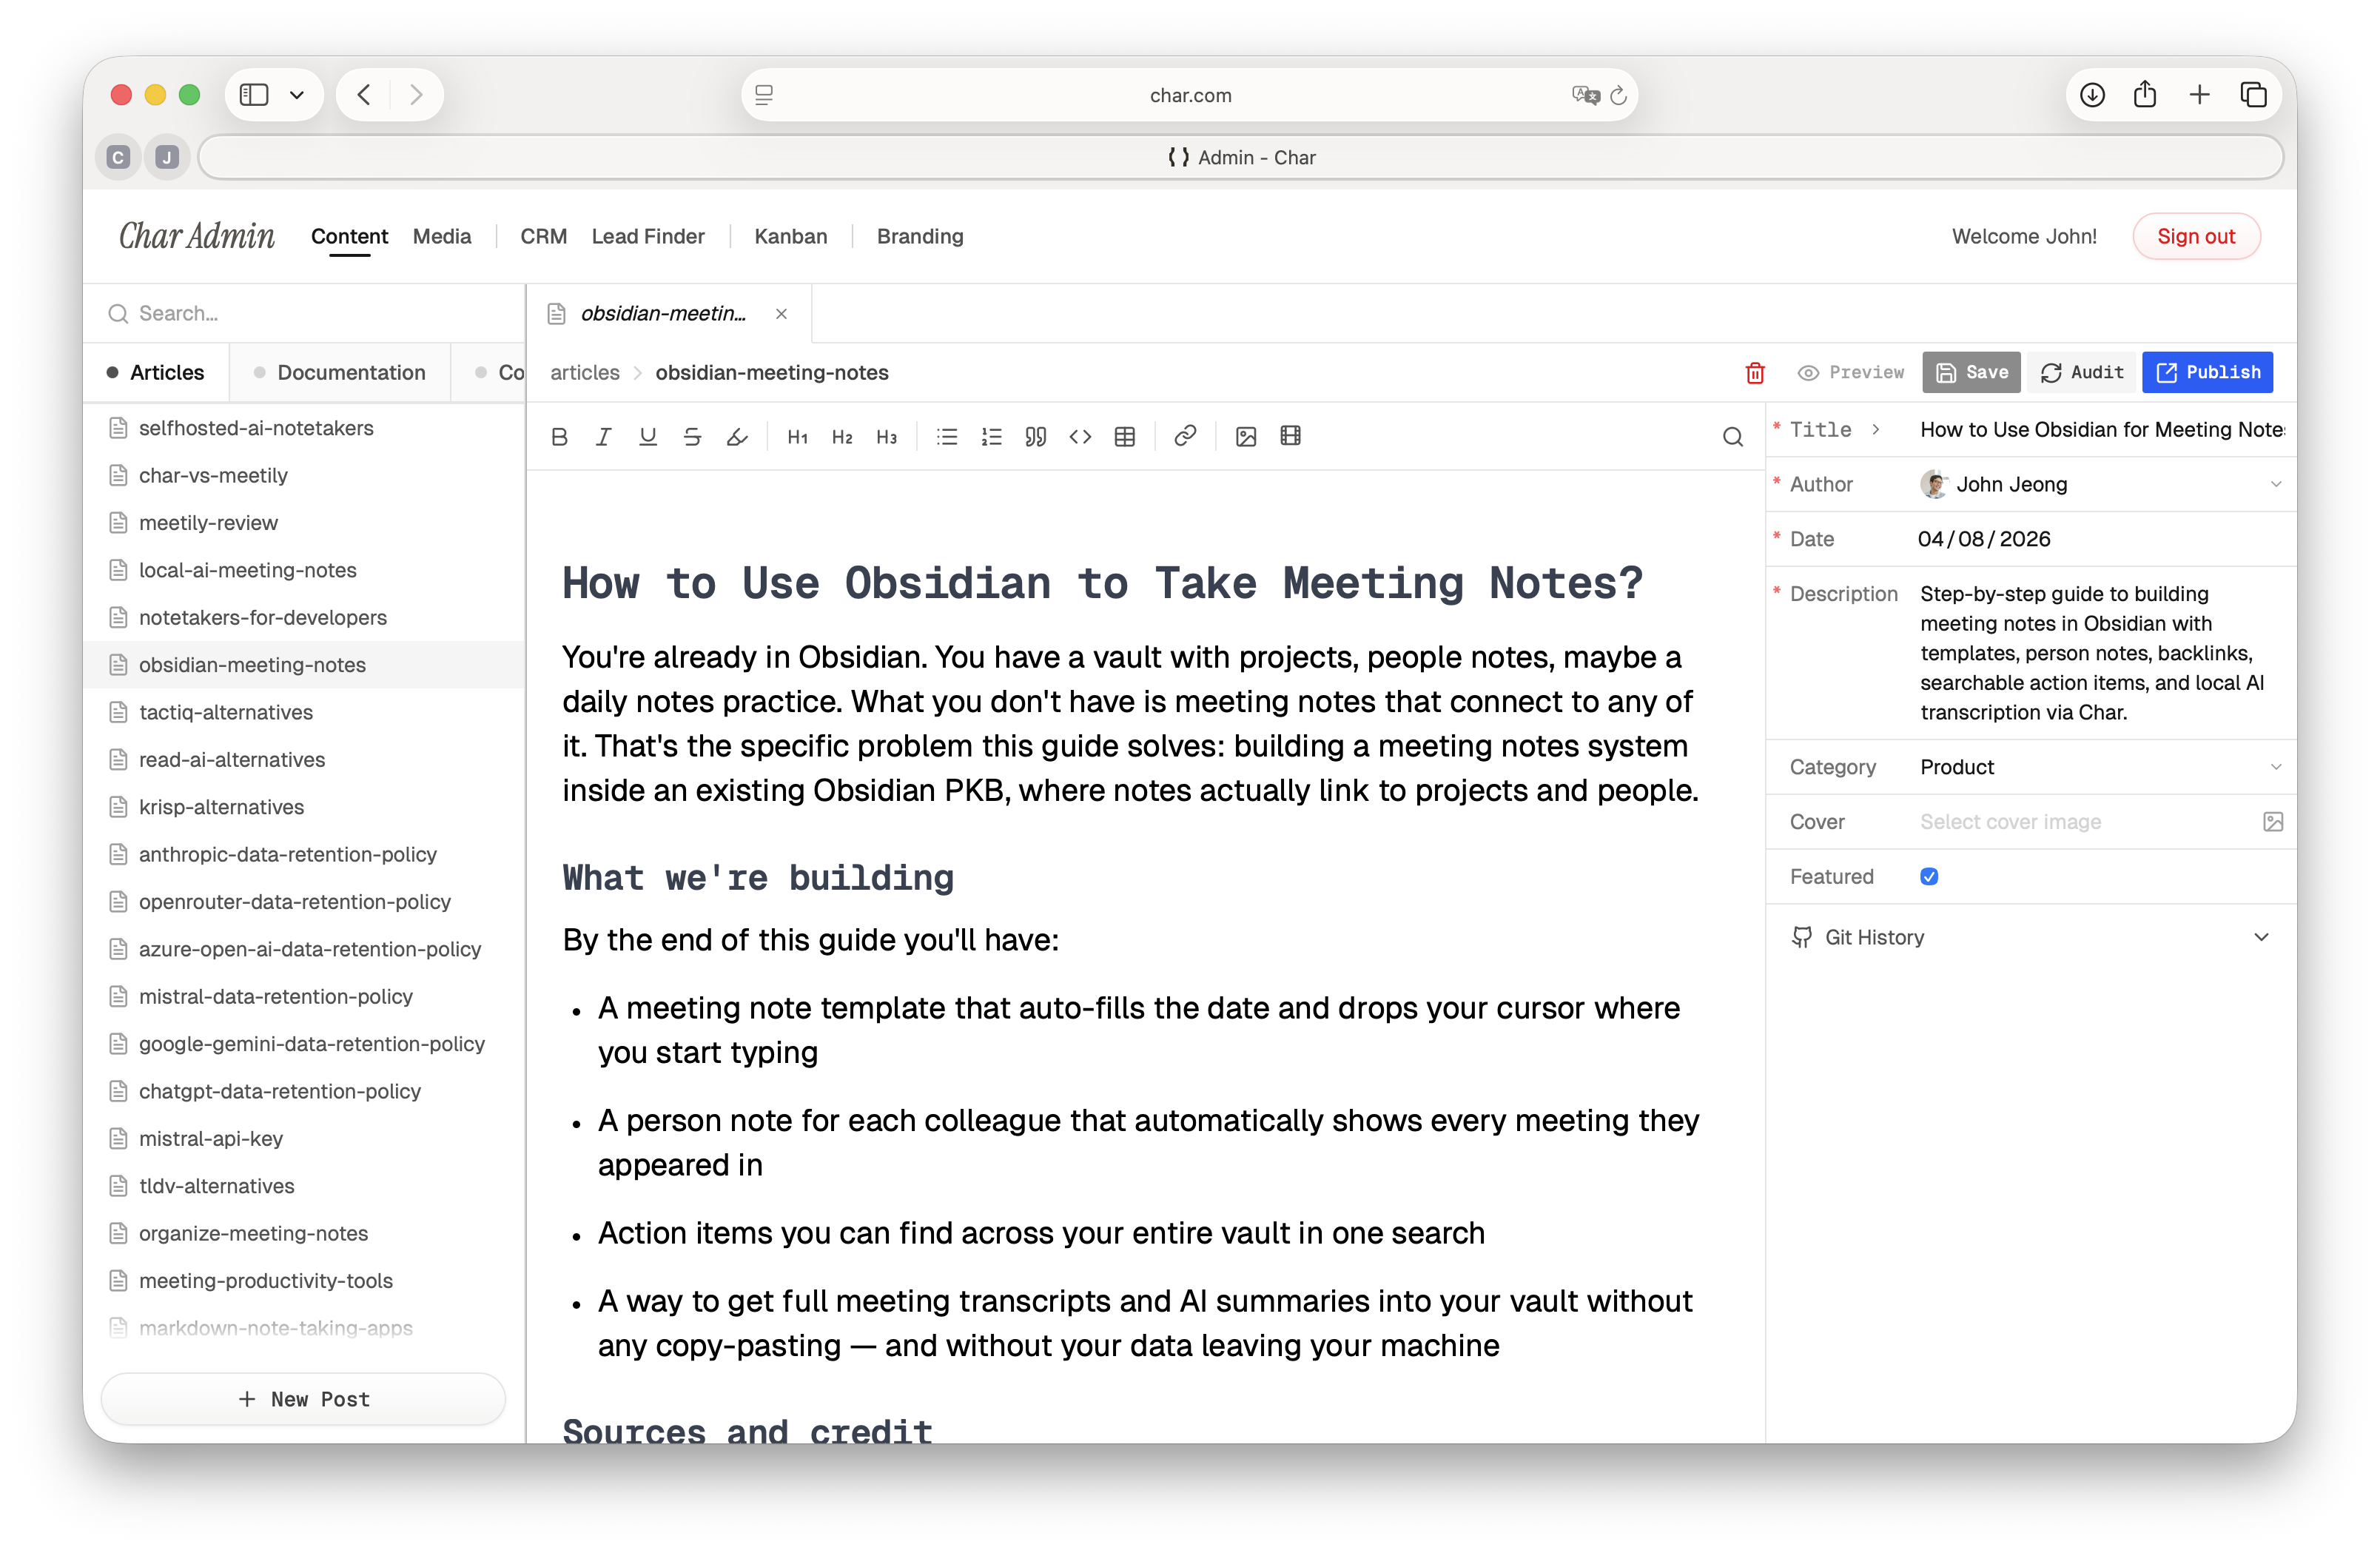Open the browser share menu
This screenshot has height=1553, width=2380.
[2145, 95]
